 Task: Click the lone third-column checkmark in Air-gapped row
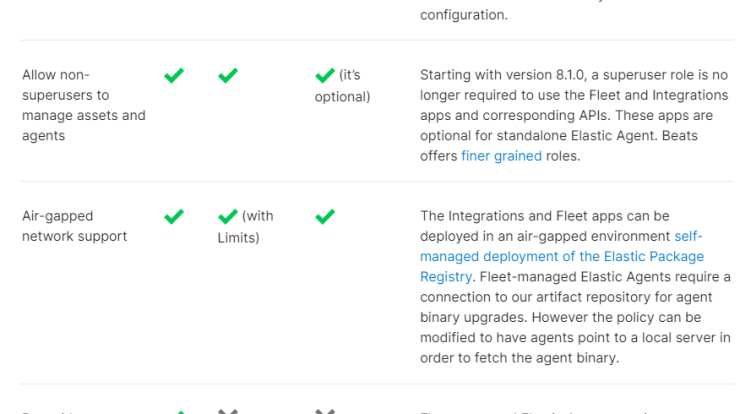click(325, 217)
